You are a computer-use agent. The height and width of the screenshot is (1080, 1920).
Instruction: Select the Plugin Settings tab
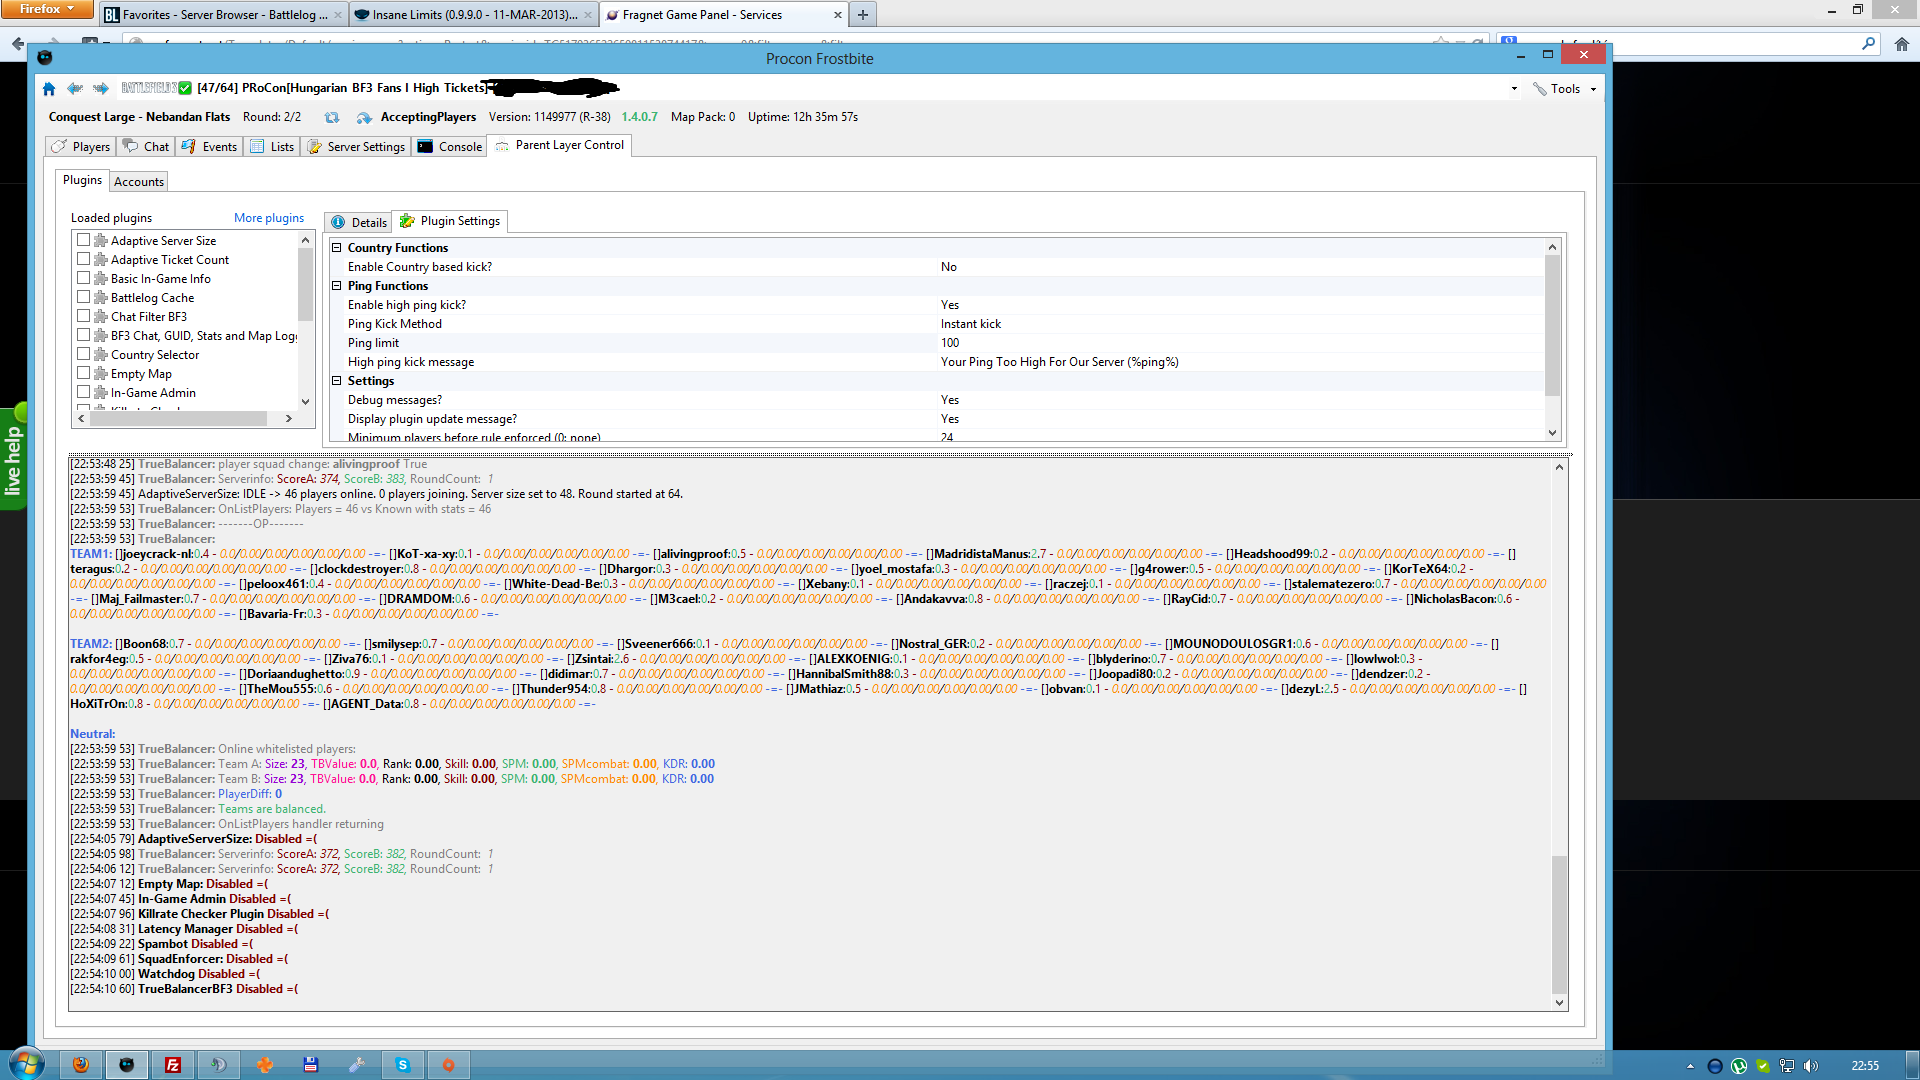(450, 221)
